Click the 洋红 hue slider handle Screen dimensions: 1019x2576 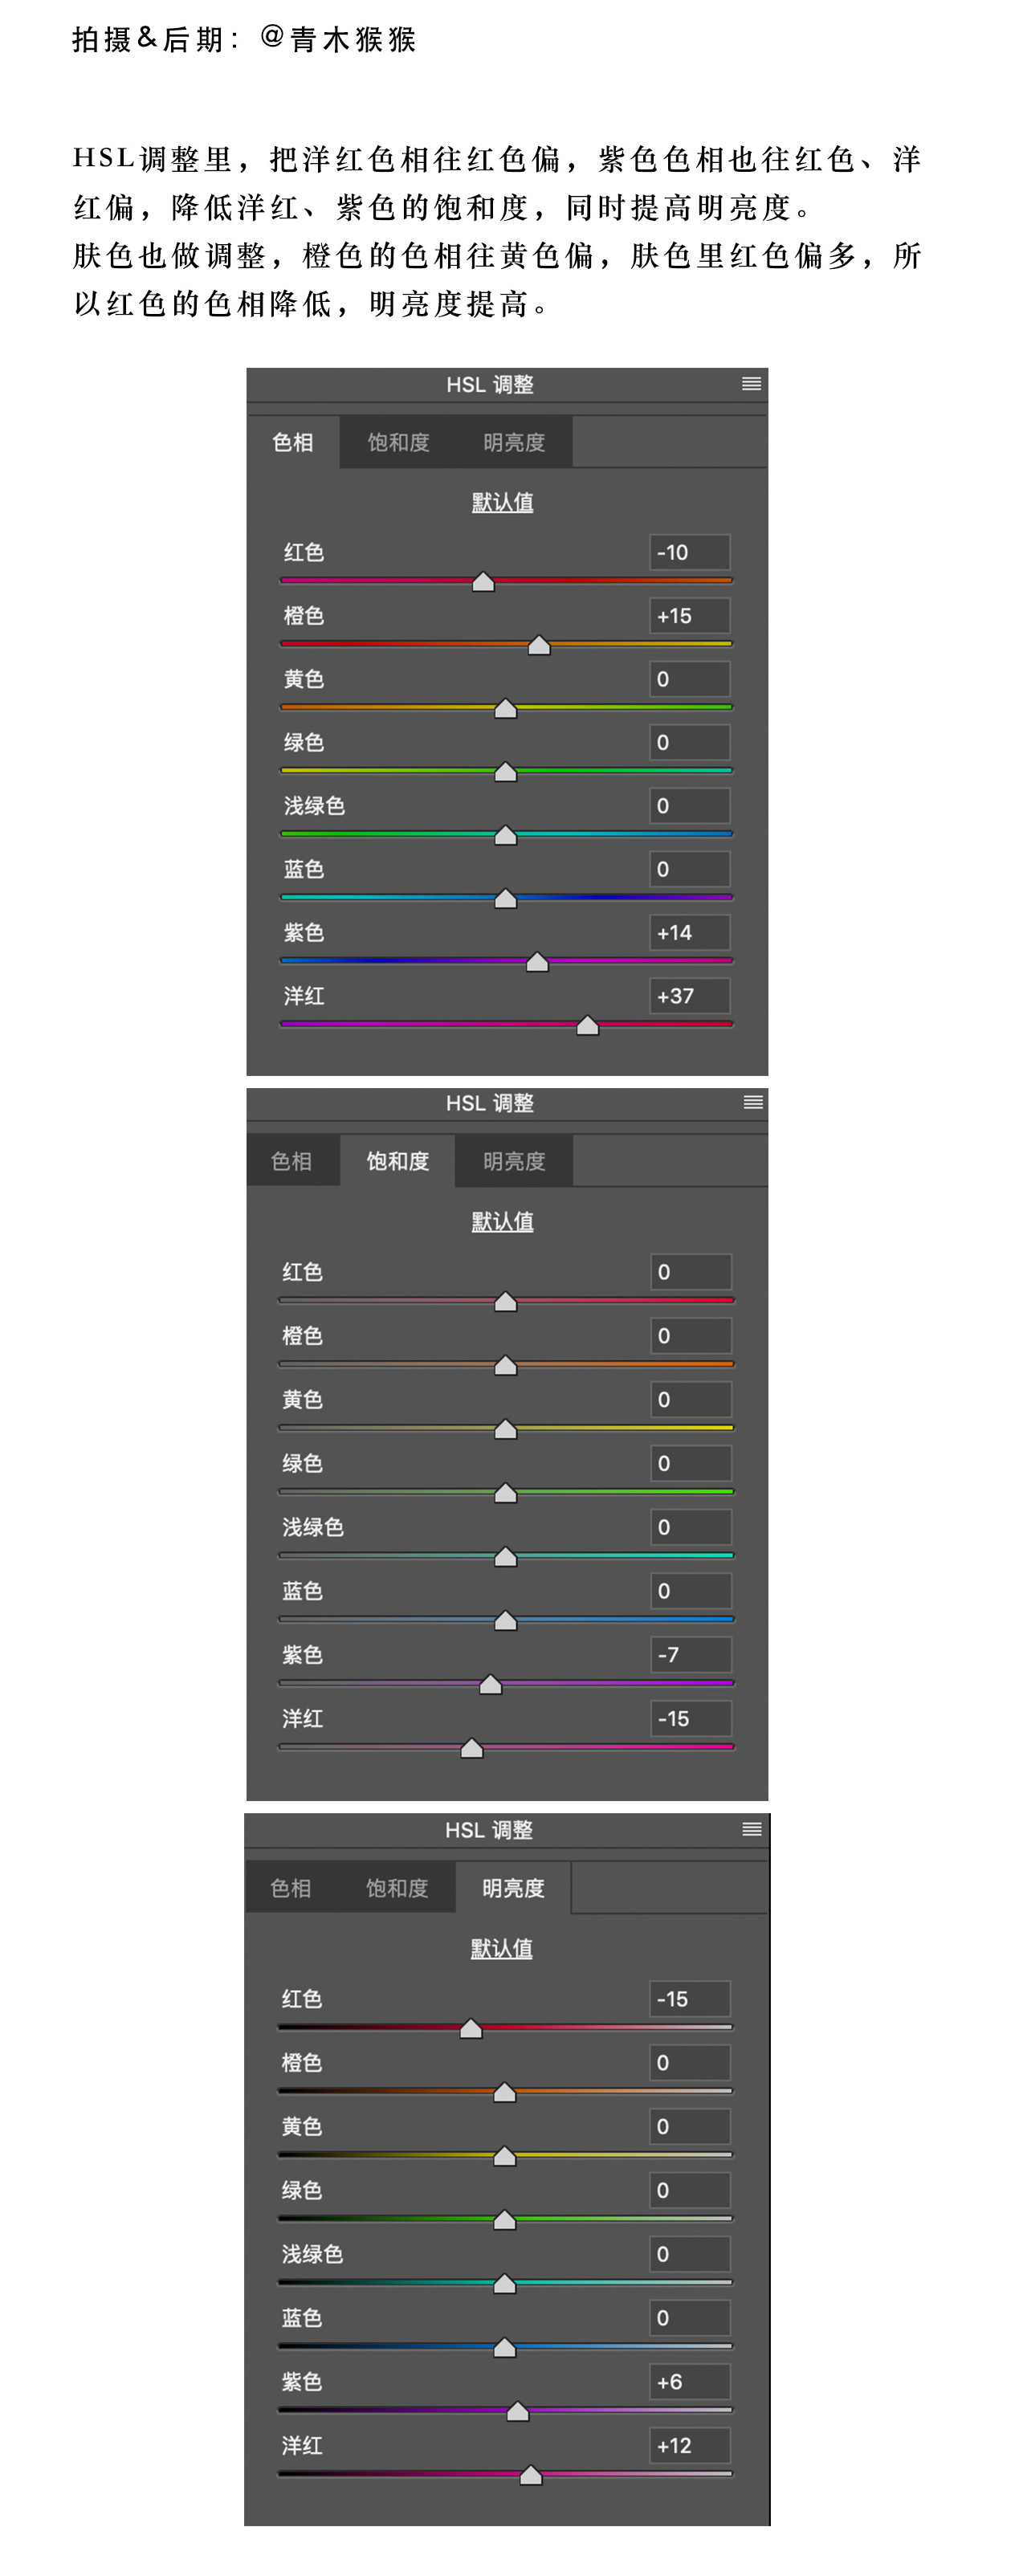587,1026
